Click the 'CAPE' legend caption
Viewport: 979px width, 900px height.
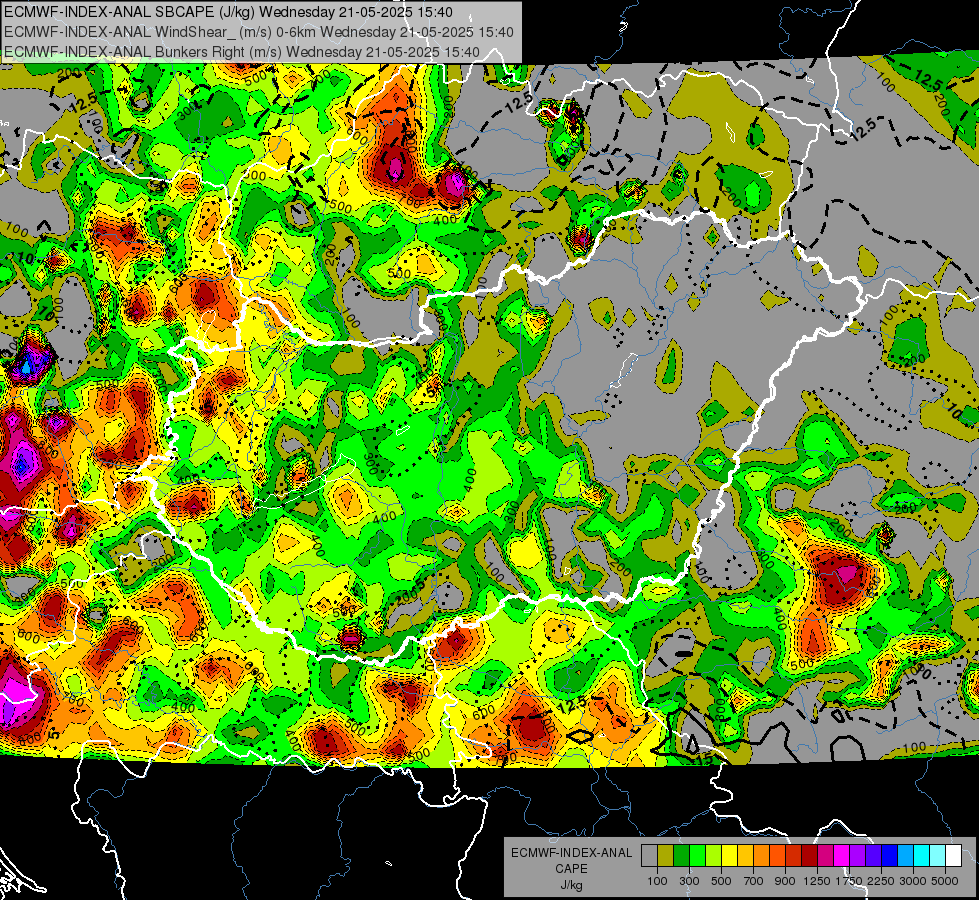pyautogui.click(x=571, y=868)
